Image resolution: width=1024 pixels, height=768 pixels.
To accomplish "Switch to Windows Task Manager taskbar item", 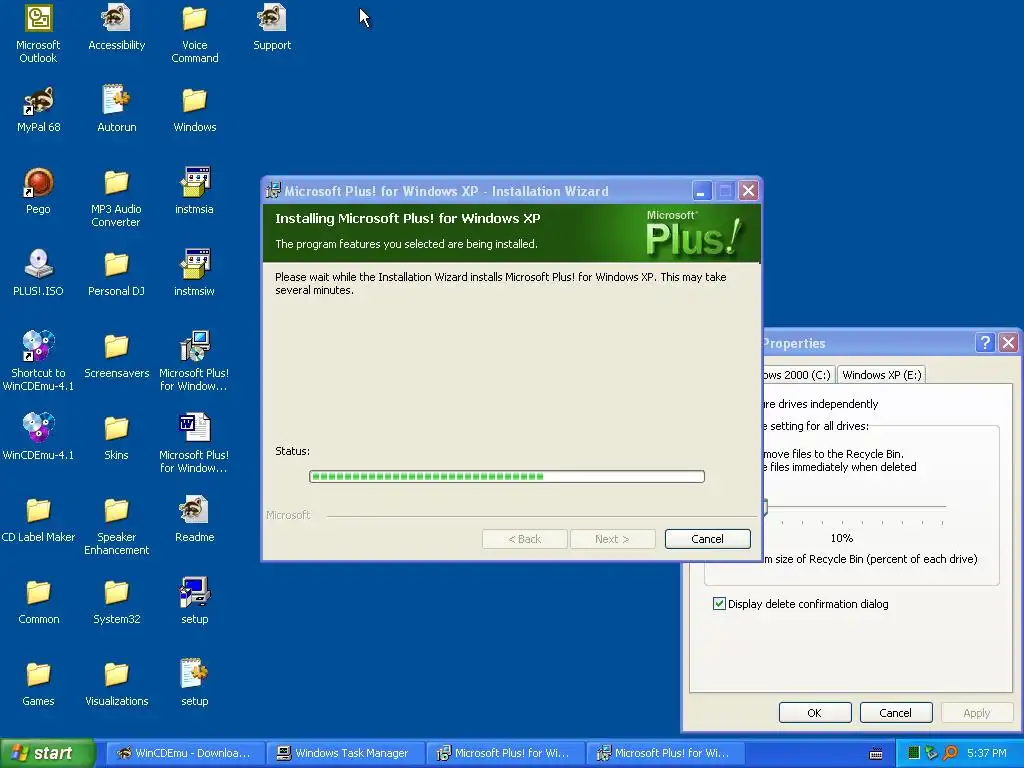I will click(344, 753).
